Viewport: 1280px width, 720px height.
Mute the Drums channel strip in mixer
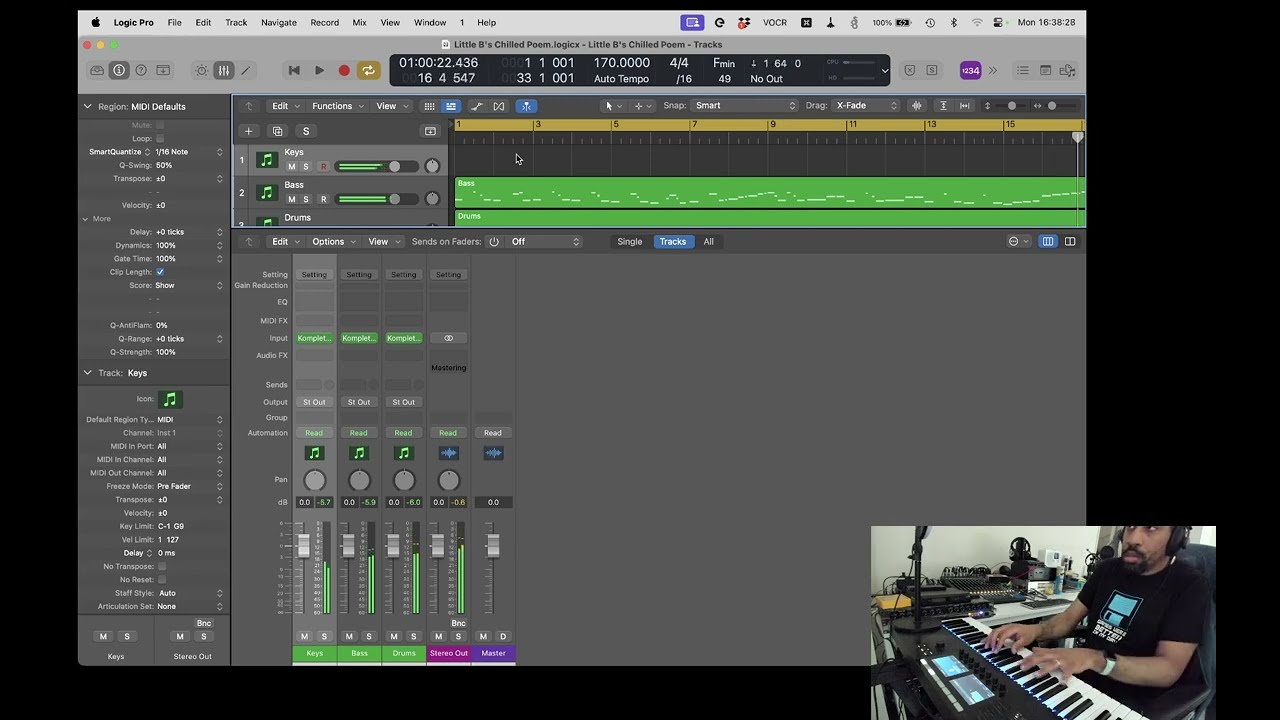[394, 636]
